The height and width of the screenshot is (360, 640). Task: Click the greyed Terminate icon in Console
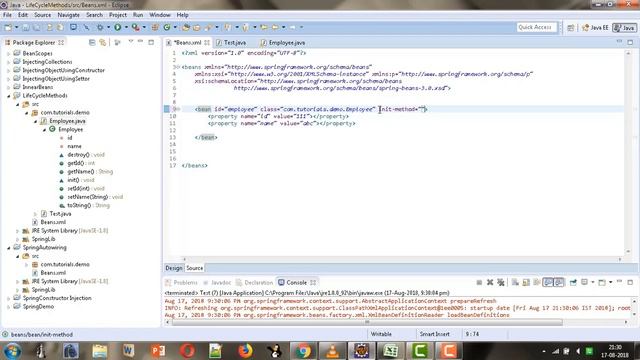(x=479, y=282)
